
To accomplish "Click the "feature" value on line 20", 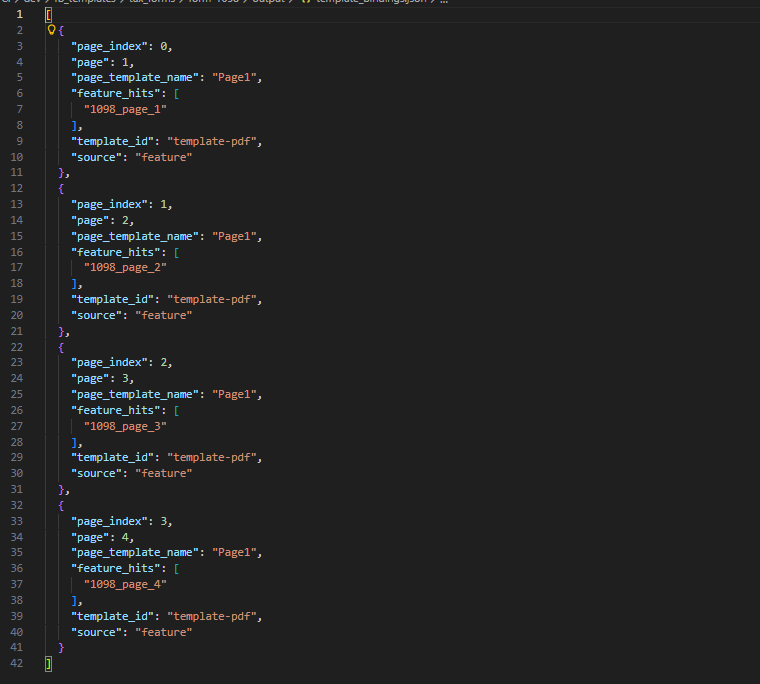I will point(164,316).
